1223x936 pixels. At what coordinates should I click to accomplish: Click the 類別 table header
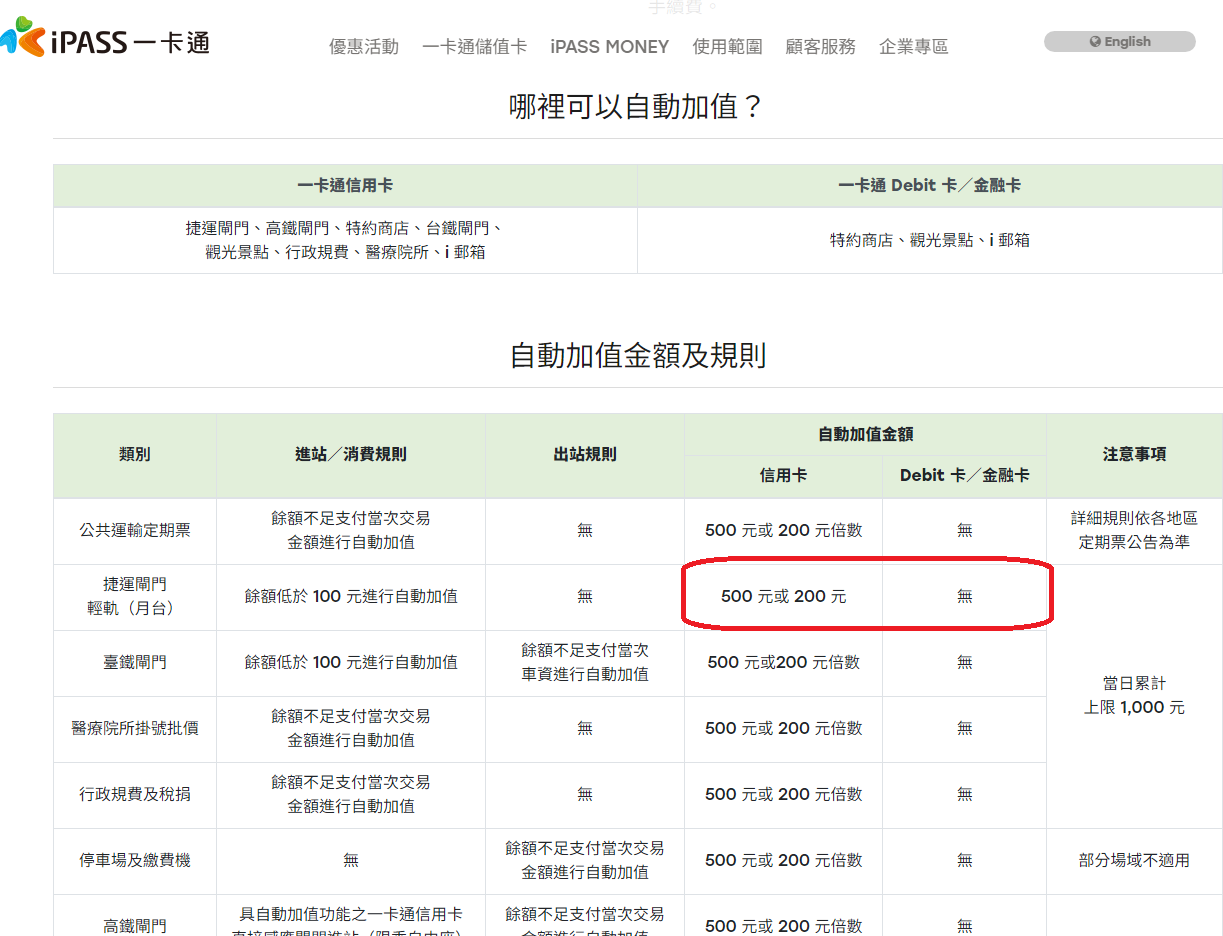click(x=135, y=455)
